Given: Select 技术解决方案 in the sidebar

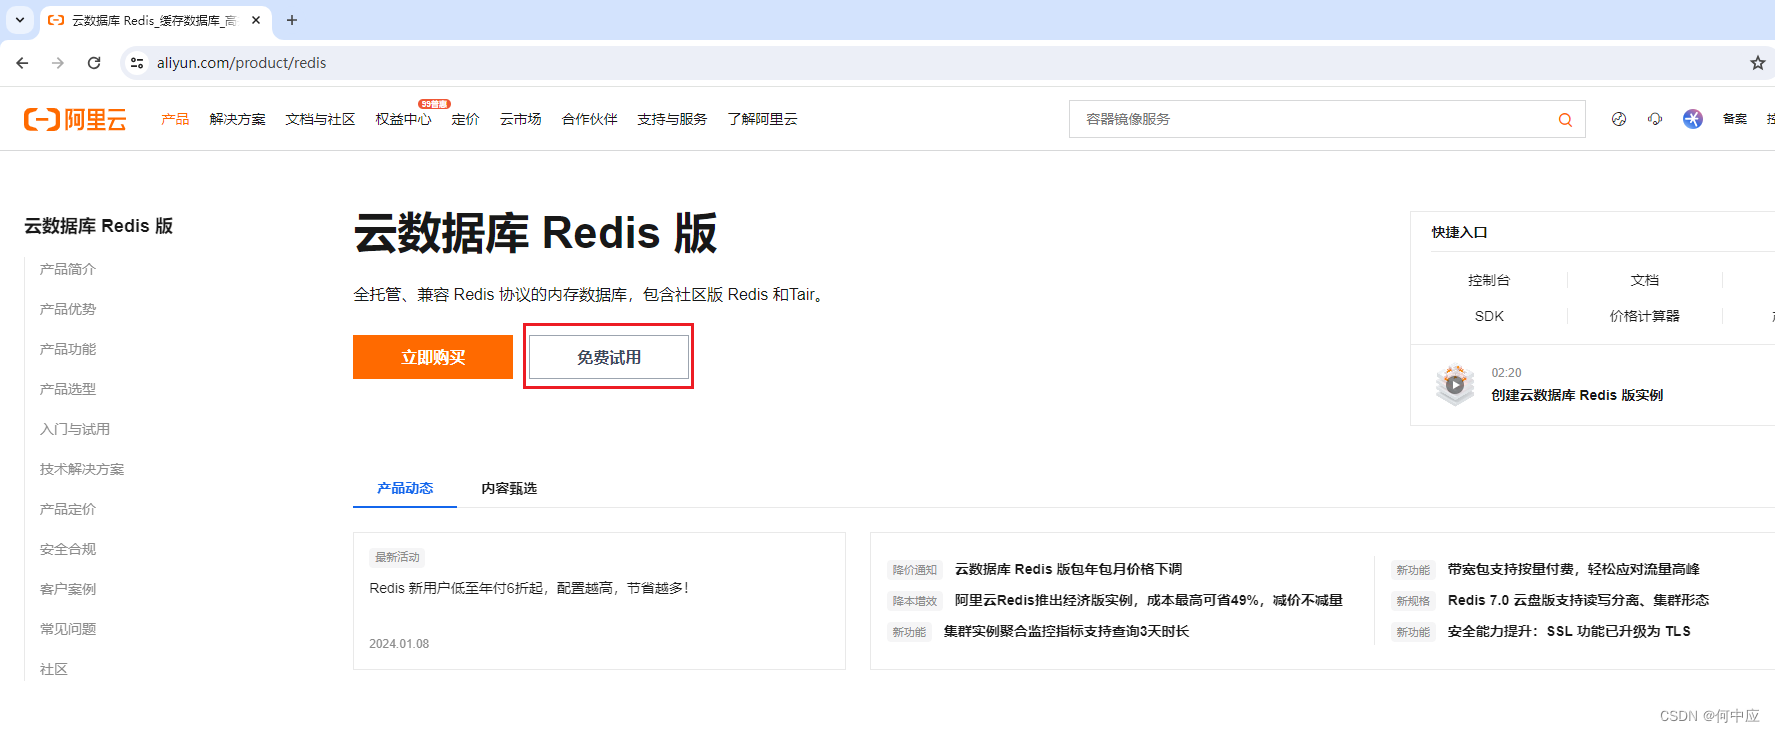Looking at the screenshot, I should [82, 469].
